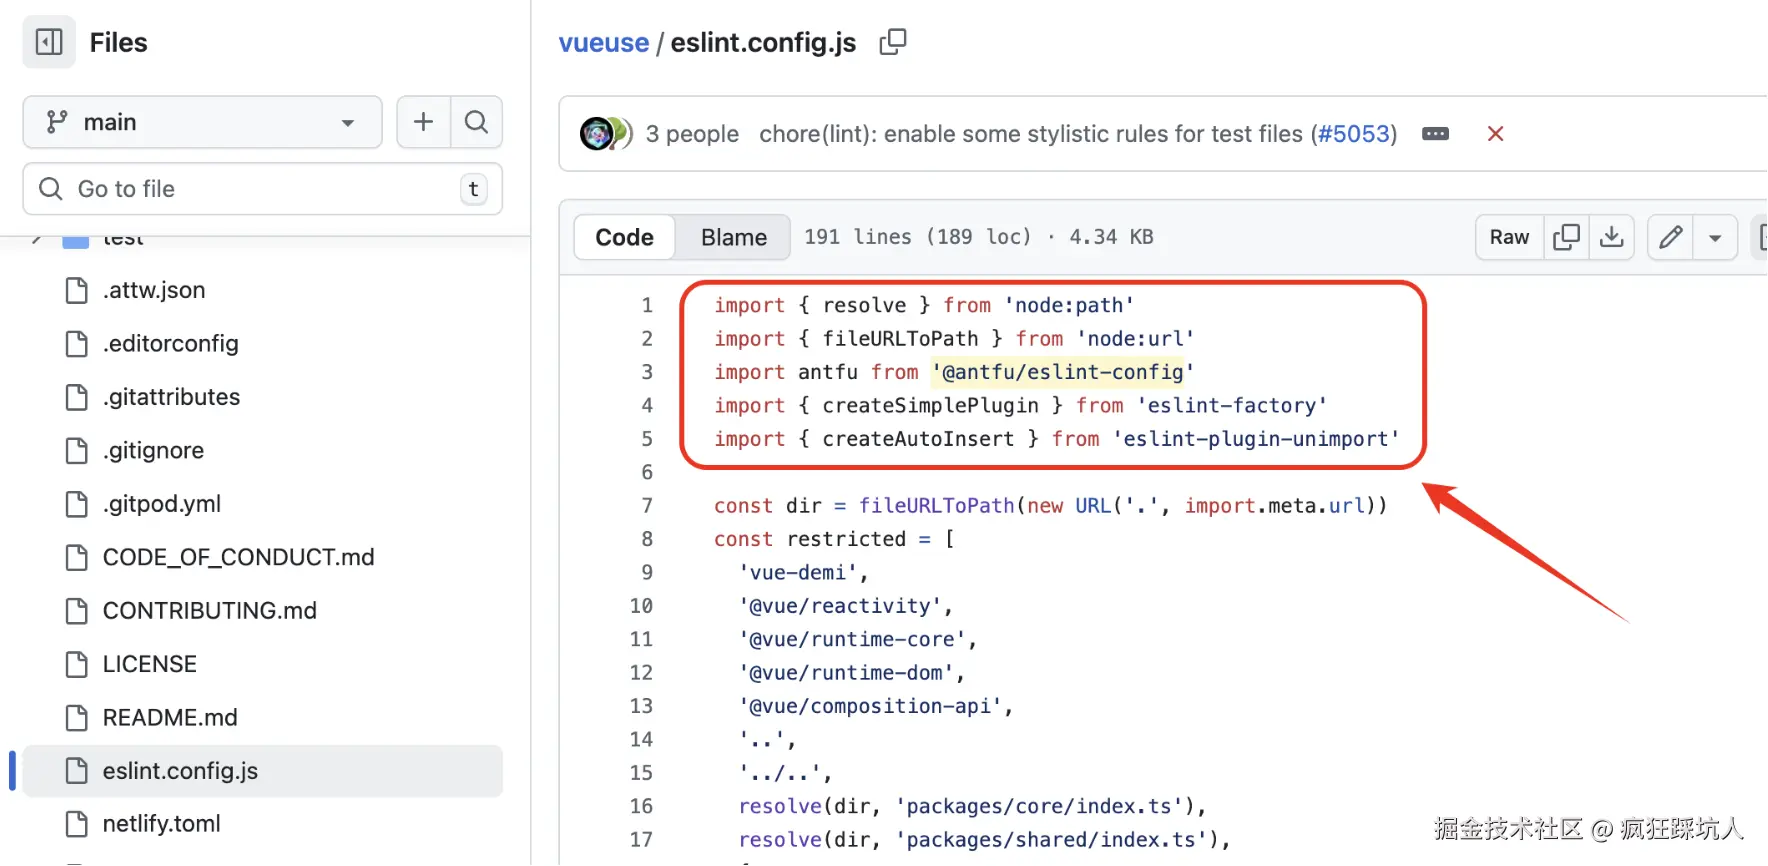The image size is (1768, 866).
Task: Click the contributors avatar stack
Action: pos(605,134)
